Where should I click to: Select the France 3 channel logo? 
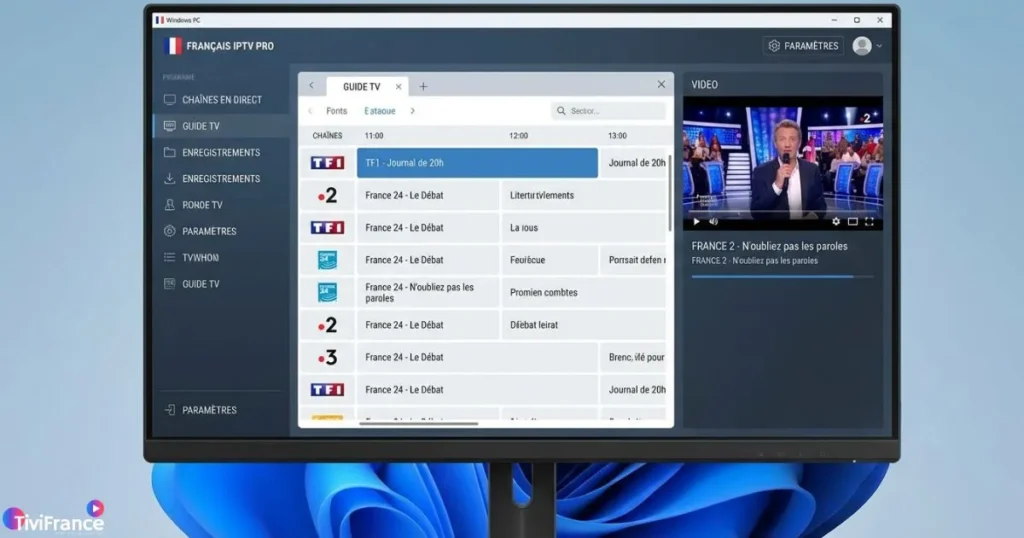(327, 357)
